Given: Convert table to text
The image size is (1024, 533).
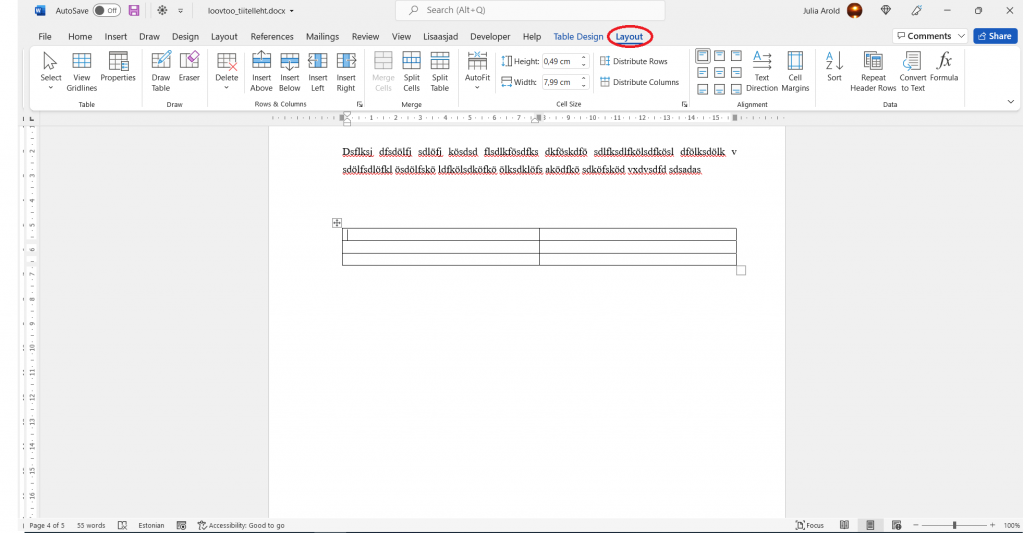Looking at the screenshot, I should 912,71.
